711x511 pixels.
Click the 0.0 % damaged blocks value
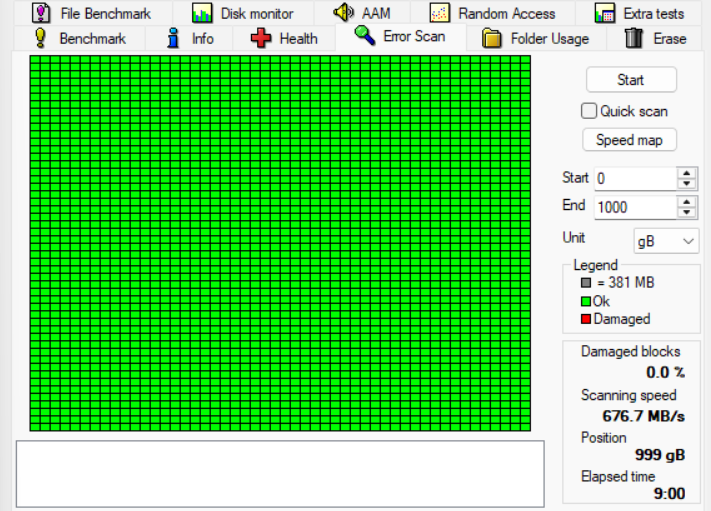pos(666,372)
